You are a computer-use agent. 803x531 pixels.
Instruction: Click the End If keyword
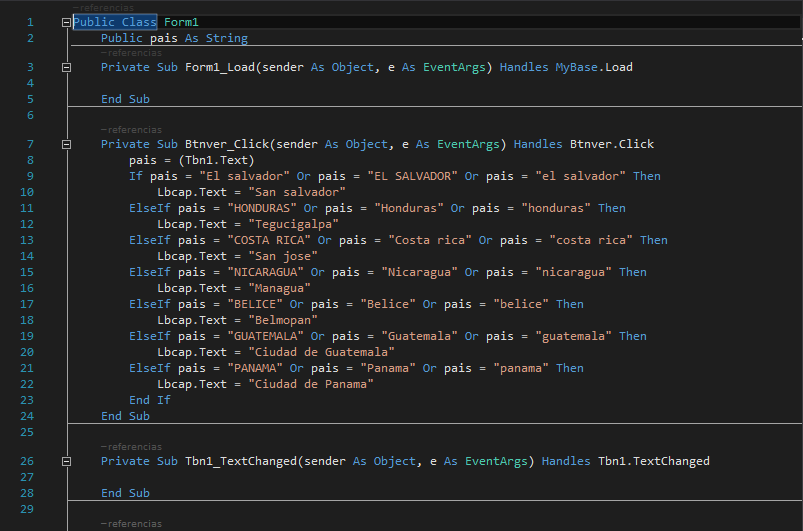[150, 400]
